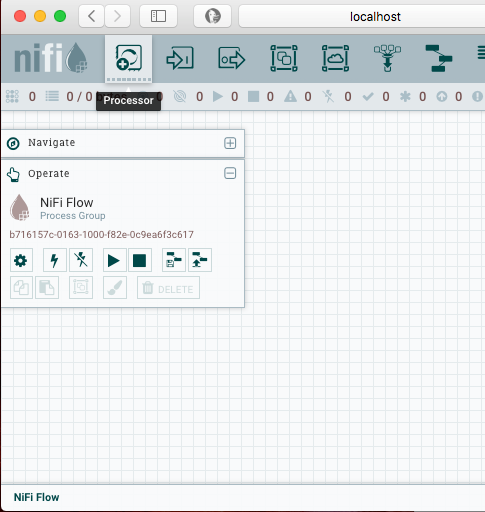The height and width of the screenshot is (512, 485).
Task: Click the NiFi Flow title in Operate
Action: pyautogui.click(x=67, y=203)
